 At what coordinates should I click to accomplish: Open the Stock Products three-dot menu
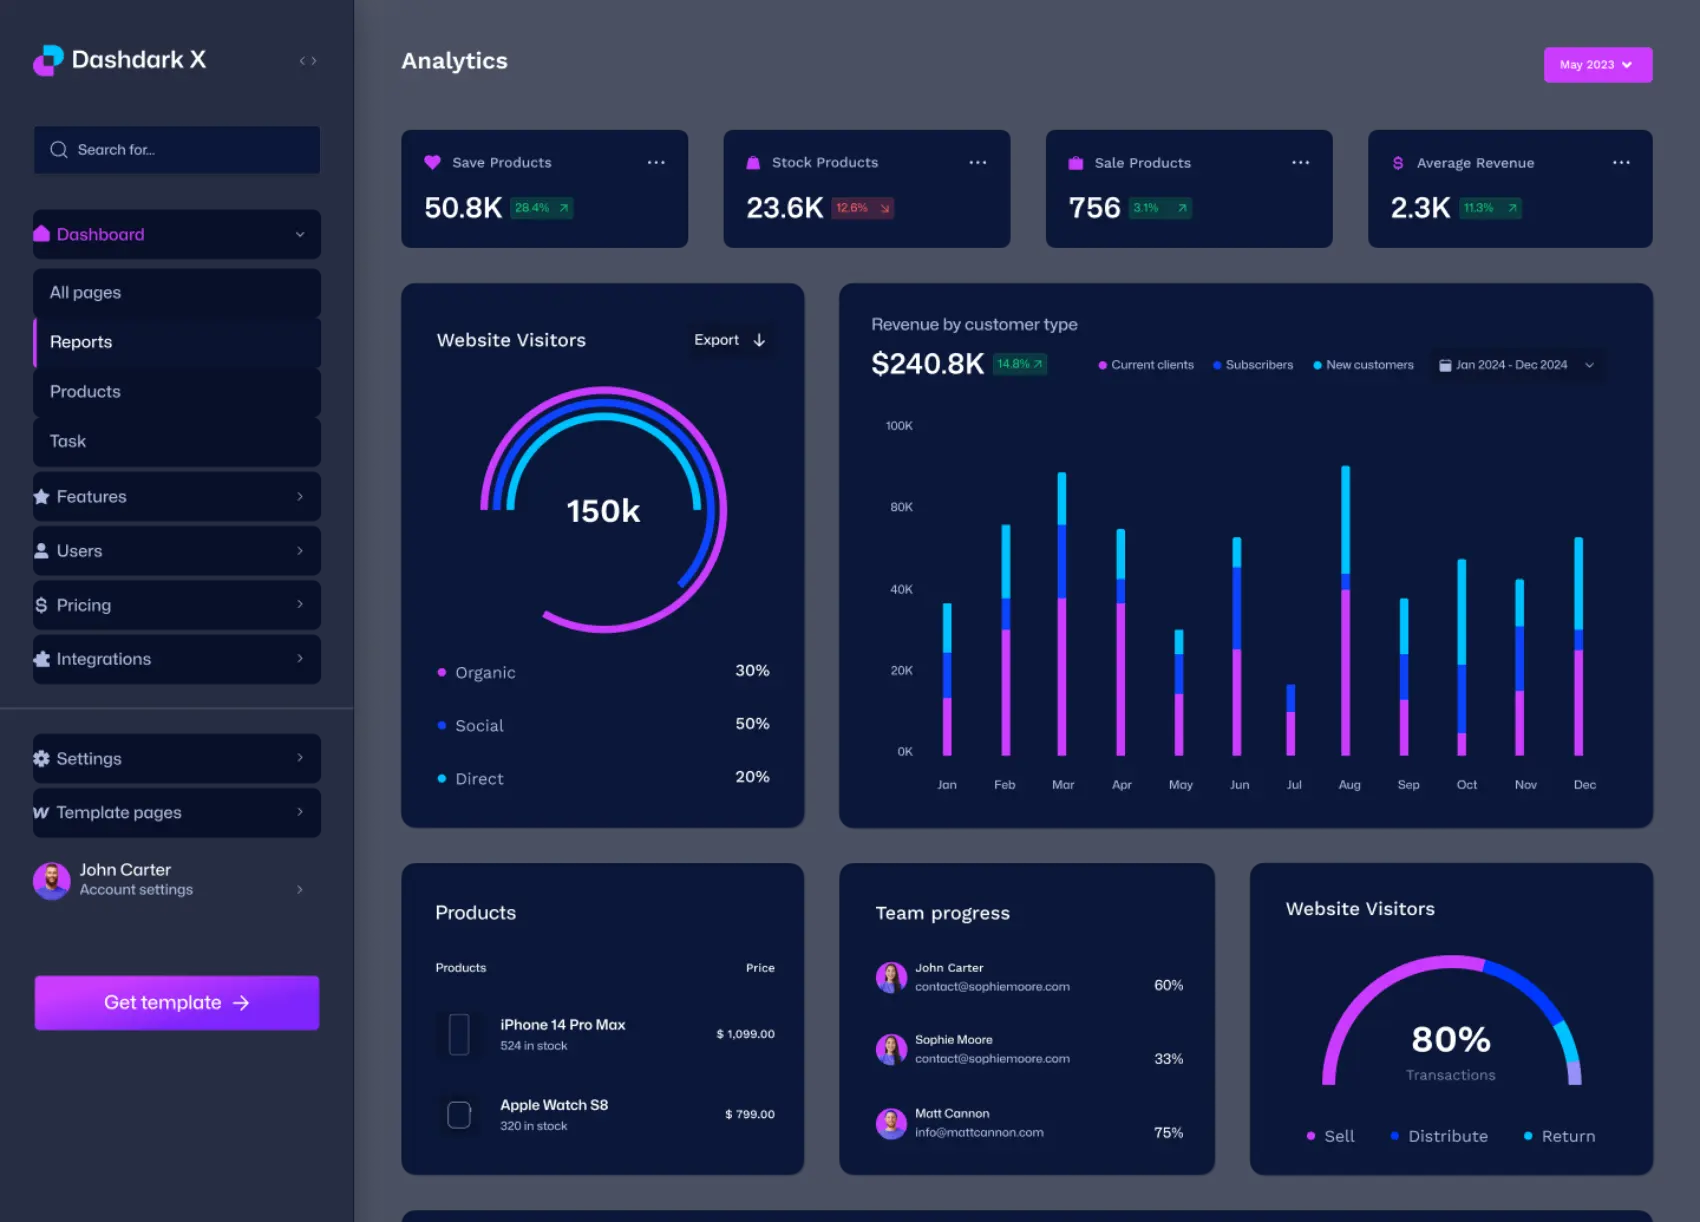pos(978,162)
